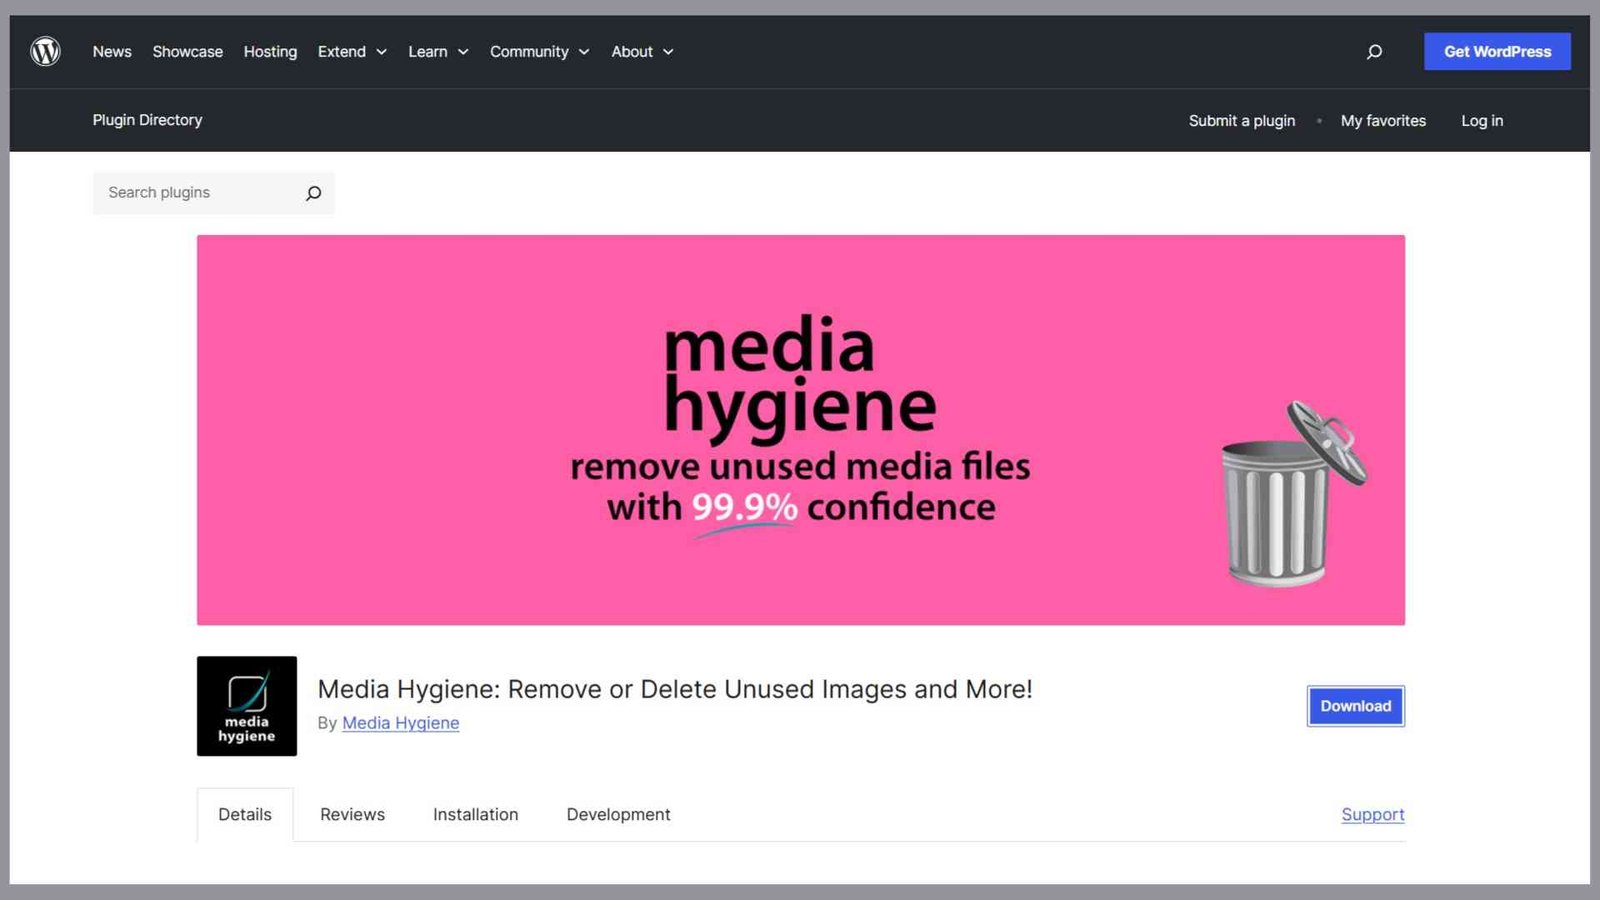Click the Media Hygiene pink banner image
The width and height of the screenshot is (1600, 900).
click(x=801, y=430)
